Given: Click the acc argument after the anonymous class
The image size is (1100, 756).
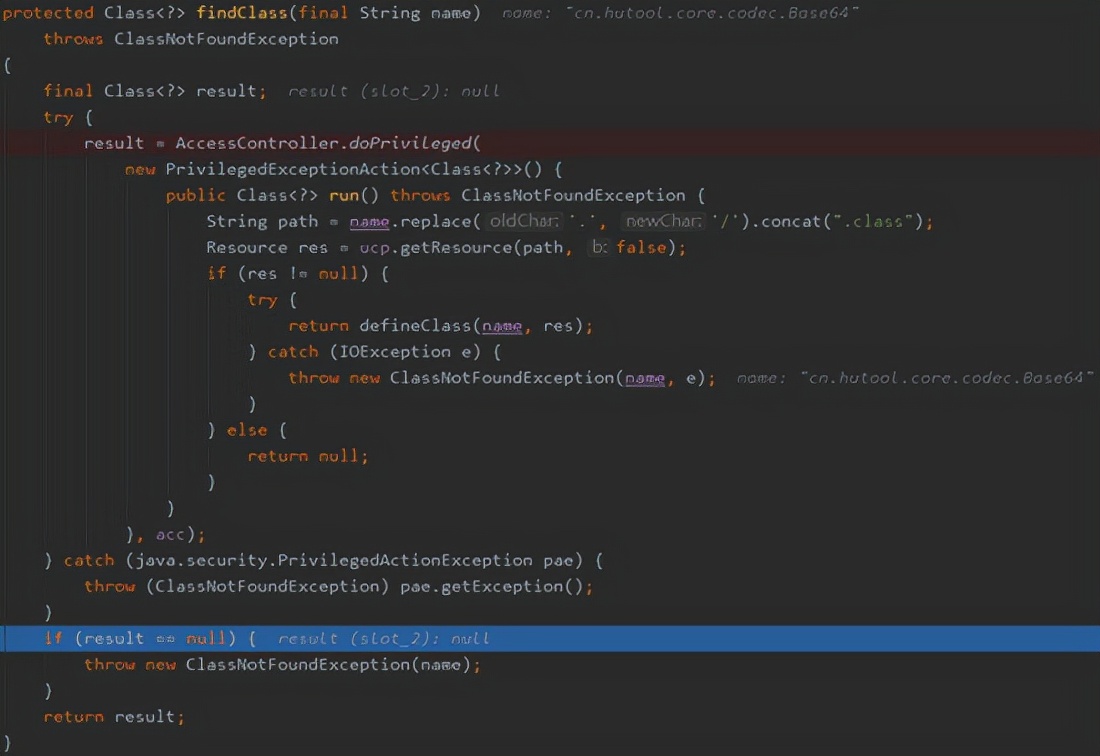Looking at the screenshot, I should [170, 534].
